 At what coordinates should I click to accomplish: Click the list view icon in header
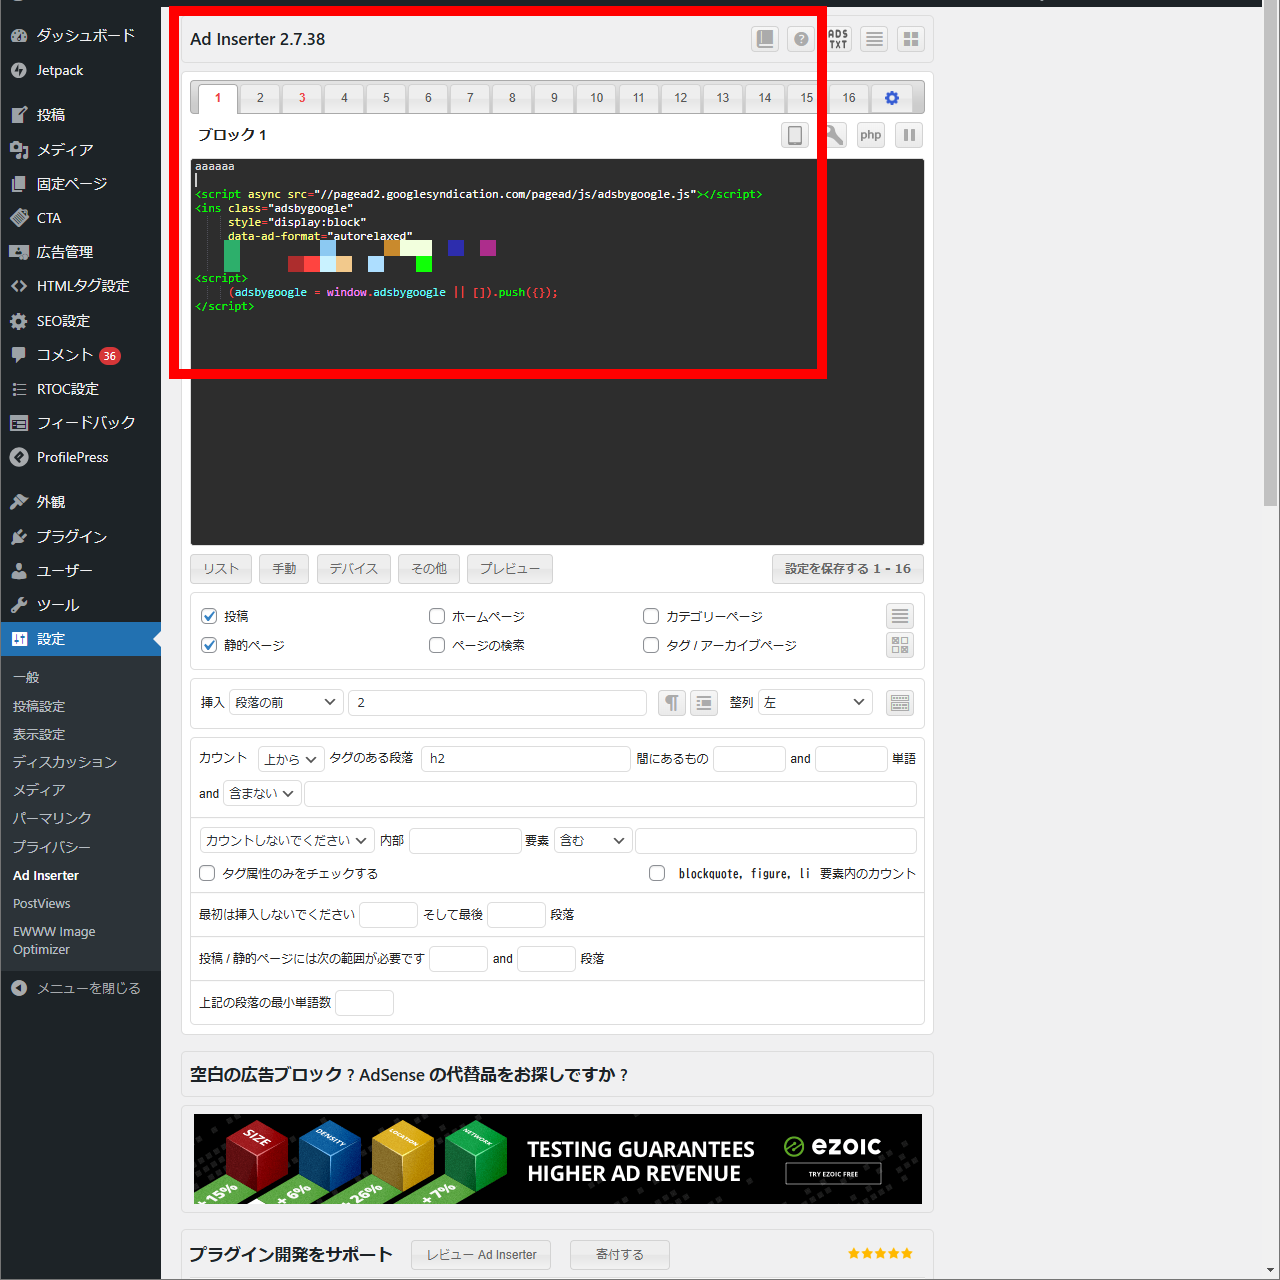874,39
